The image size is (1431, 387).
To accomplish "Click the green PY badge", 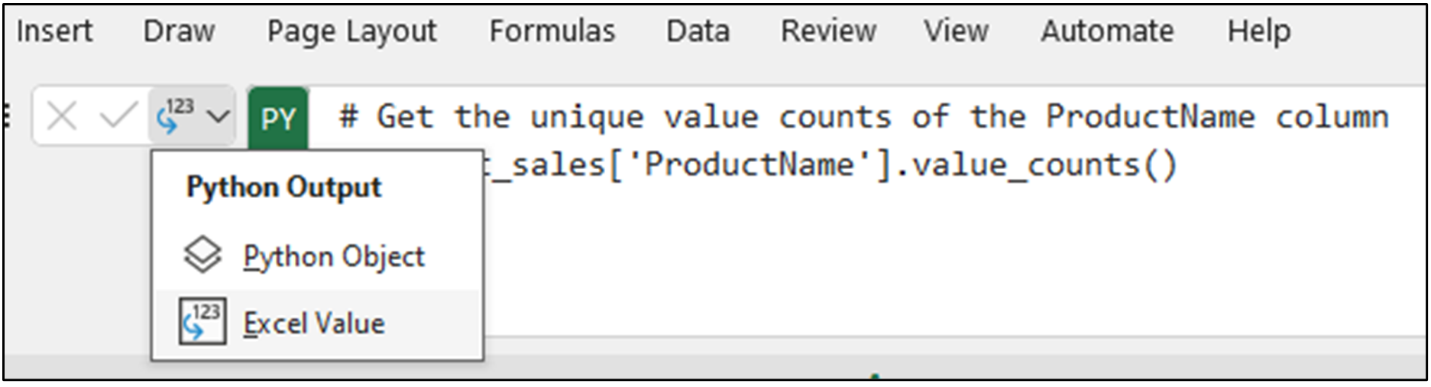I will point(278,119).
